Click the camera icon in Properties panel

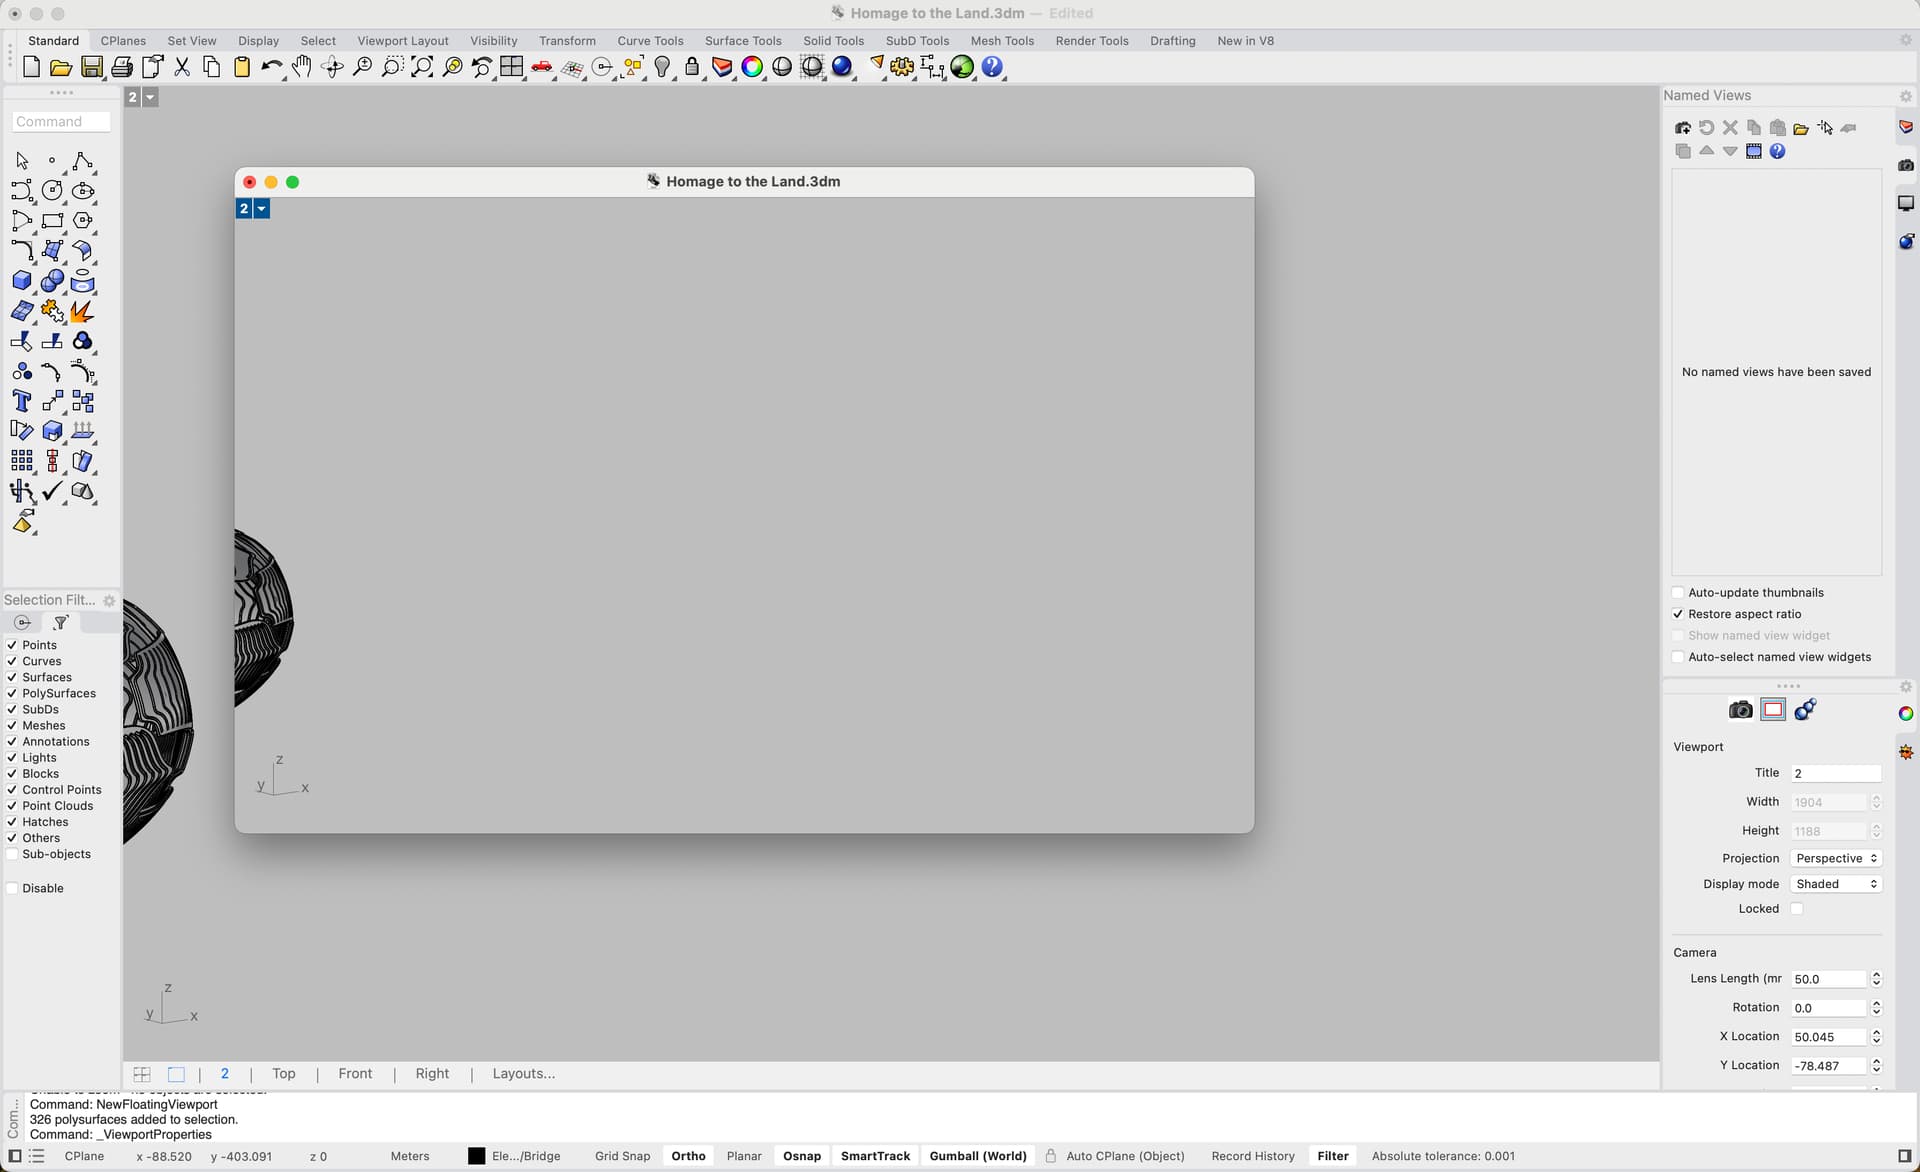[x=1740, y=709]
